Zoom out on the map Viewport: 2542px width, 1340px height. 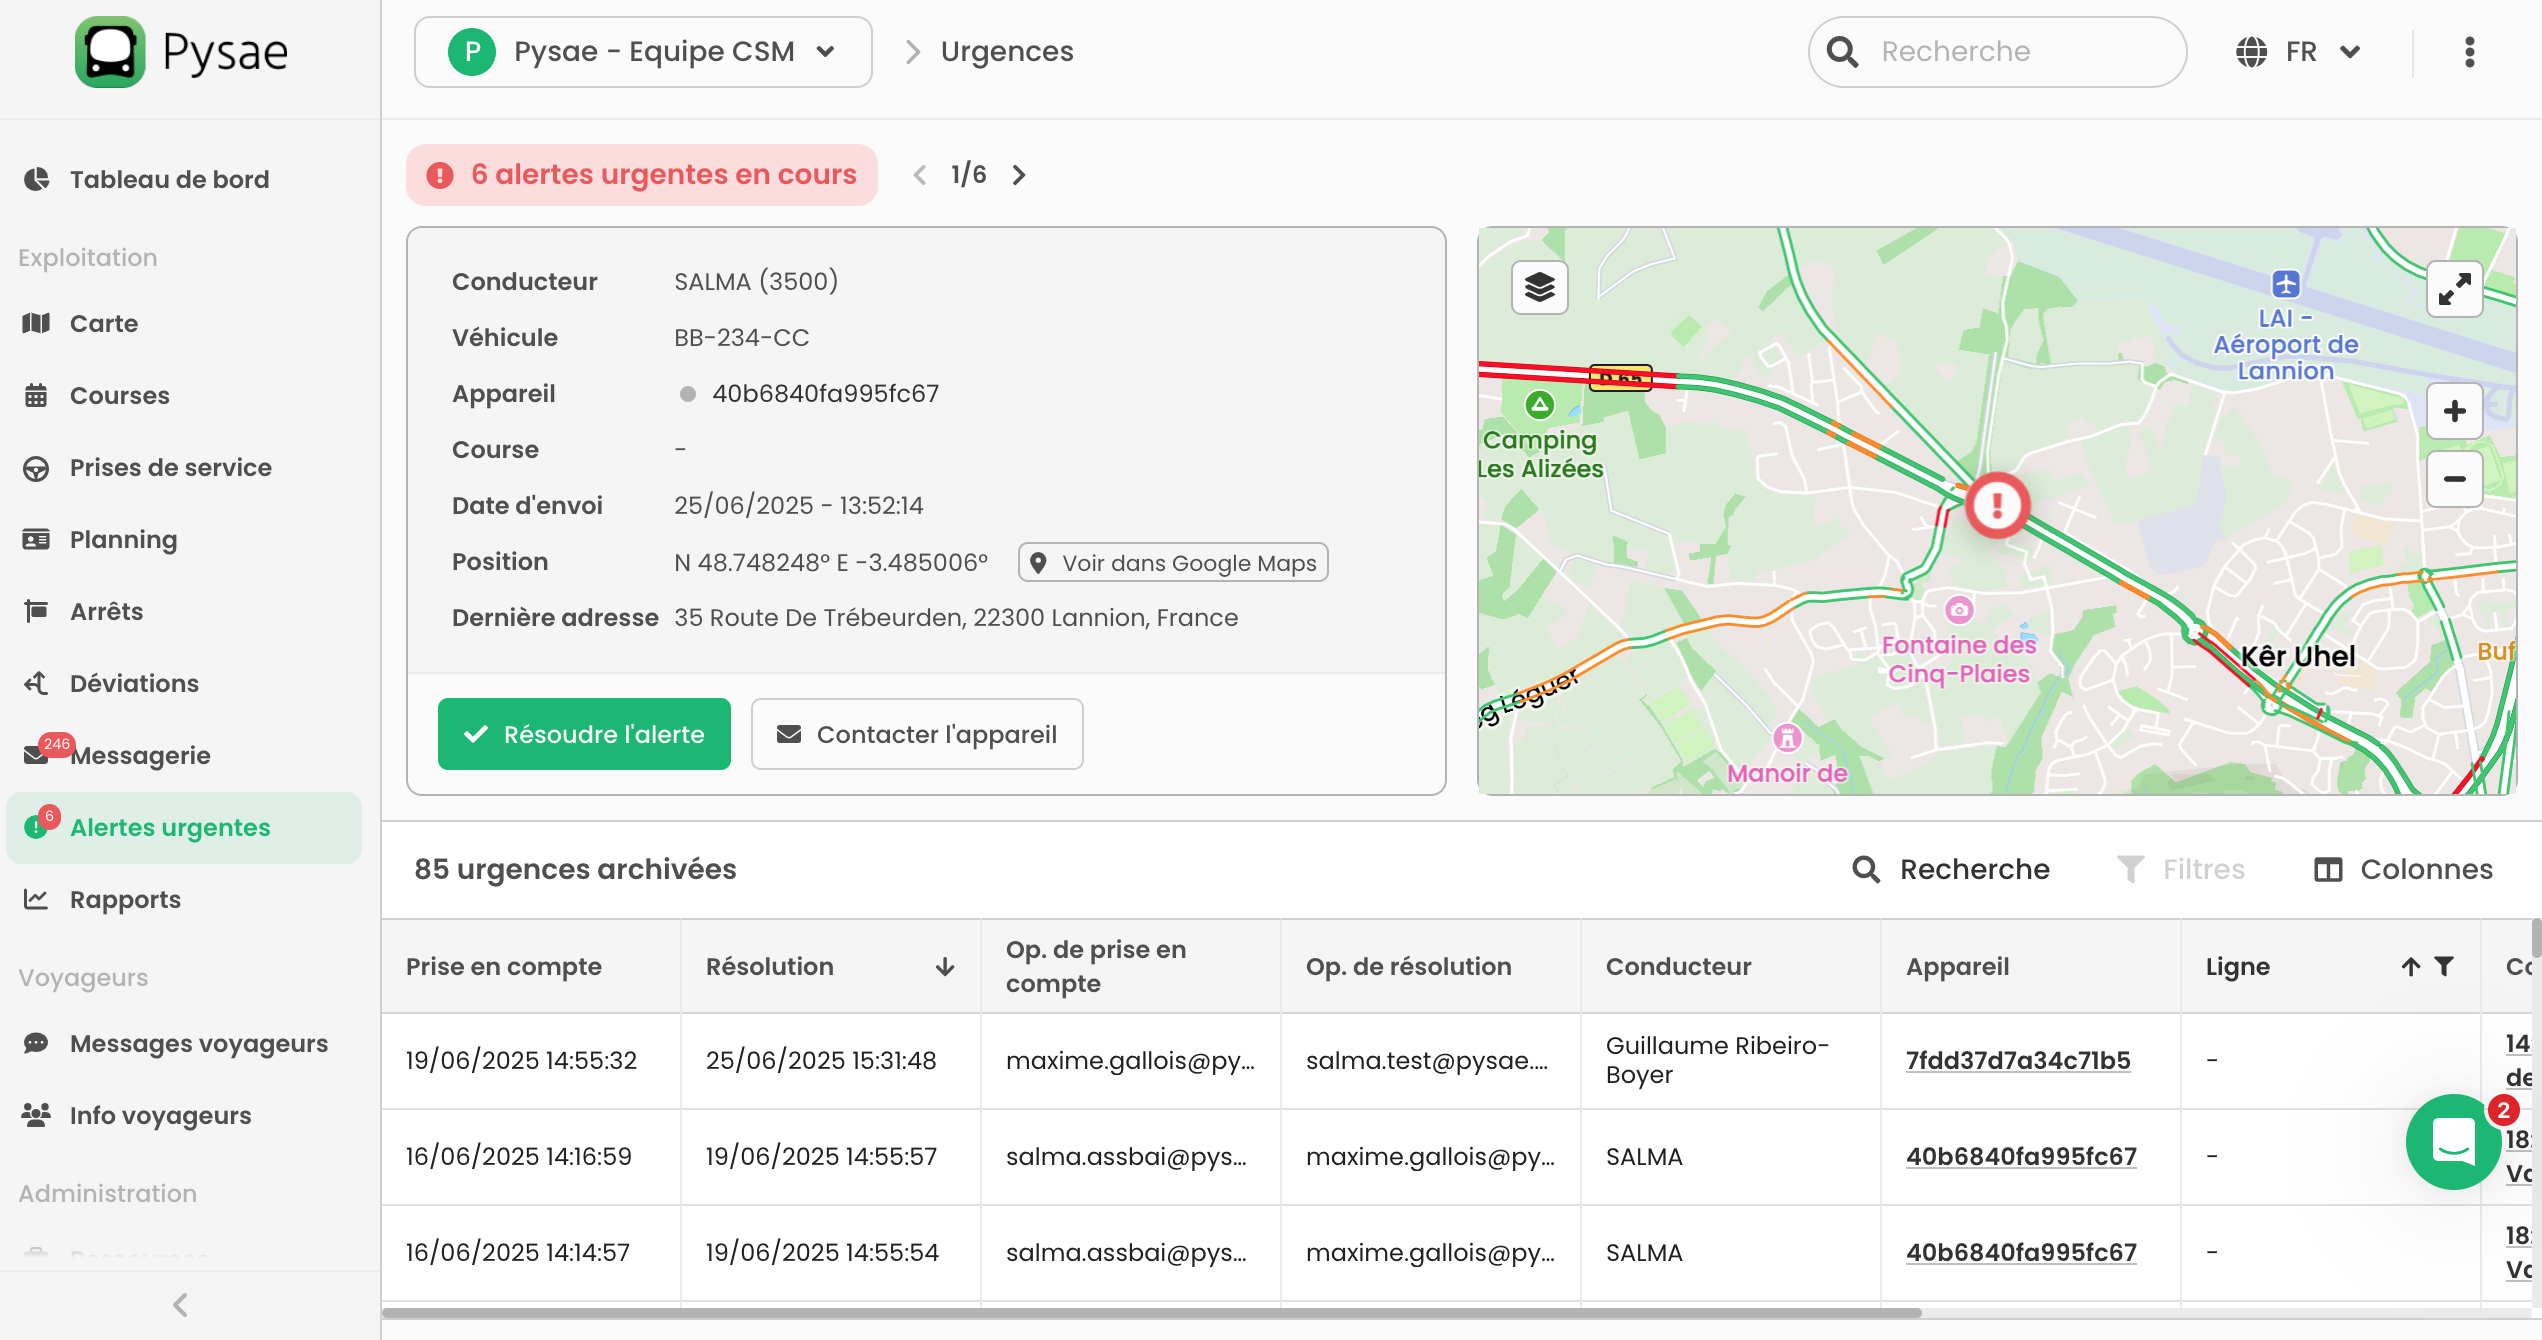tap(2454, 479)
